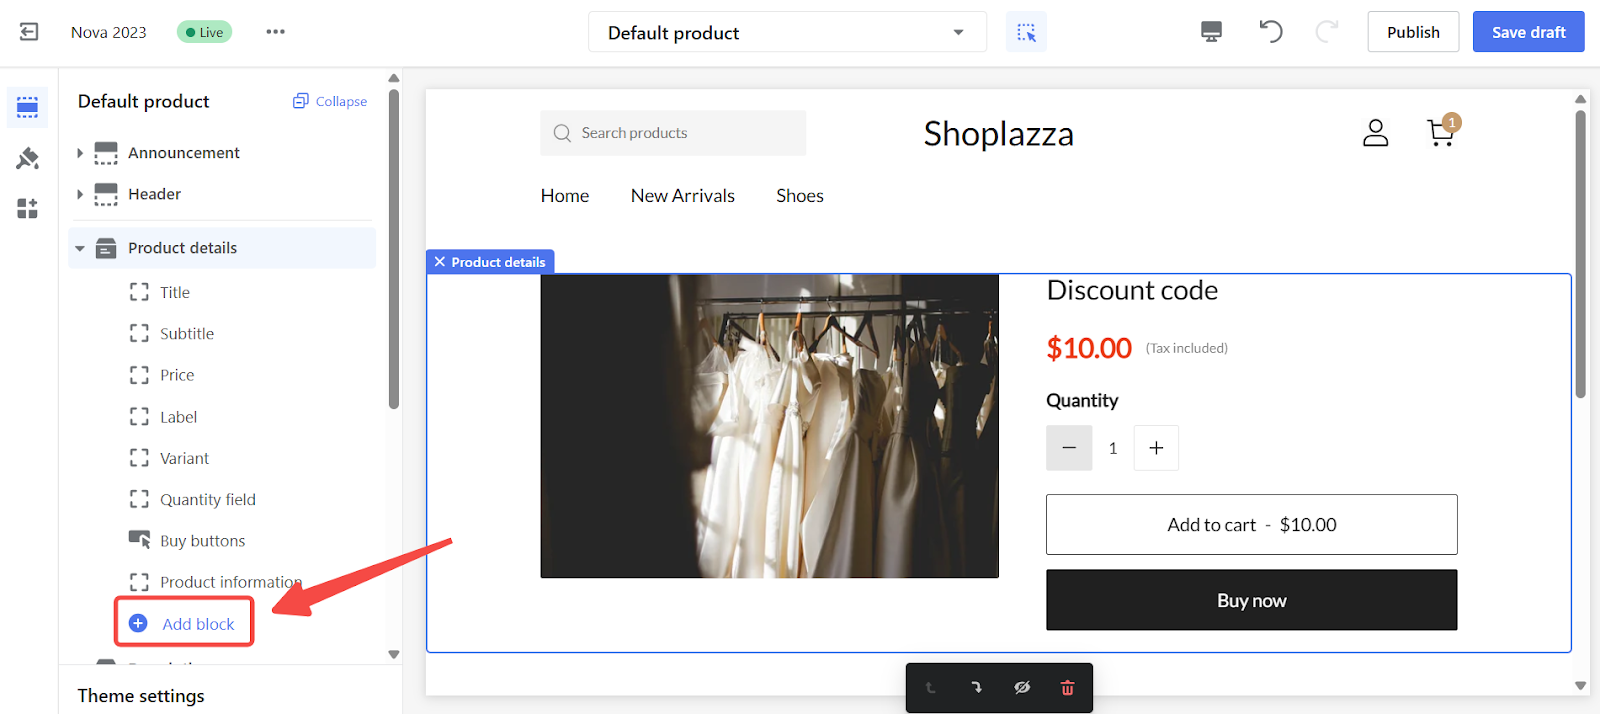Click the Collapse icon beside Default product
The image size is (1600, 714).
point(300,101)
